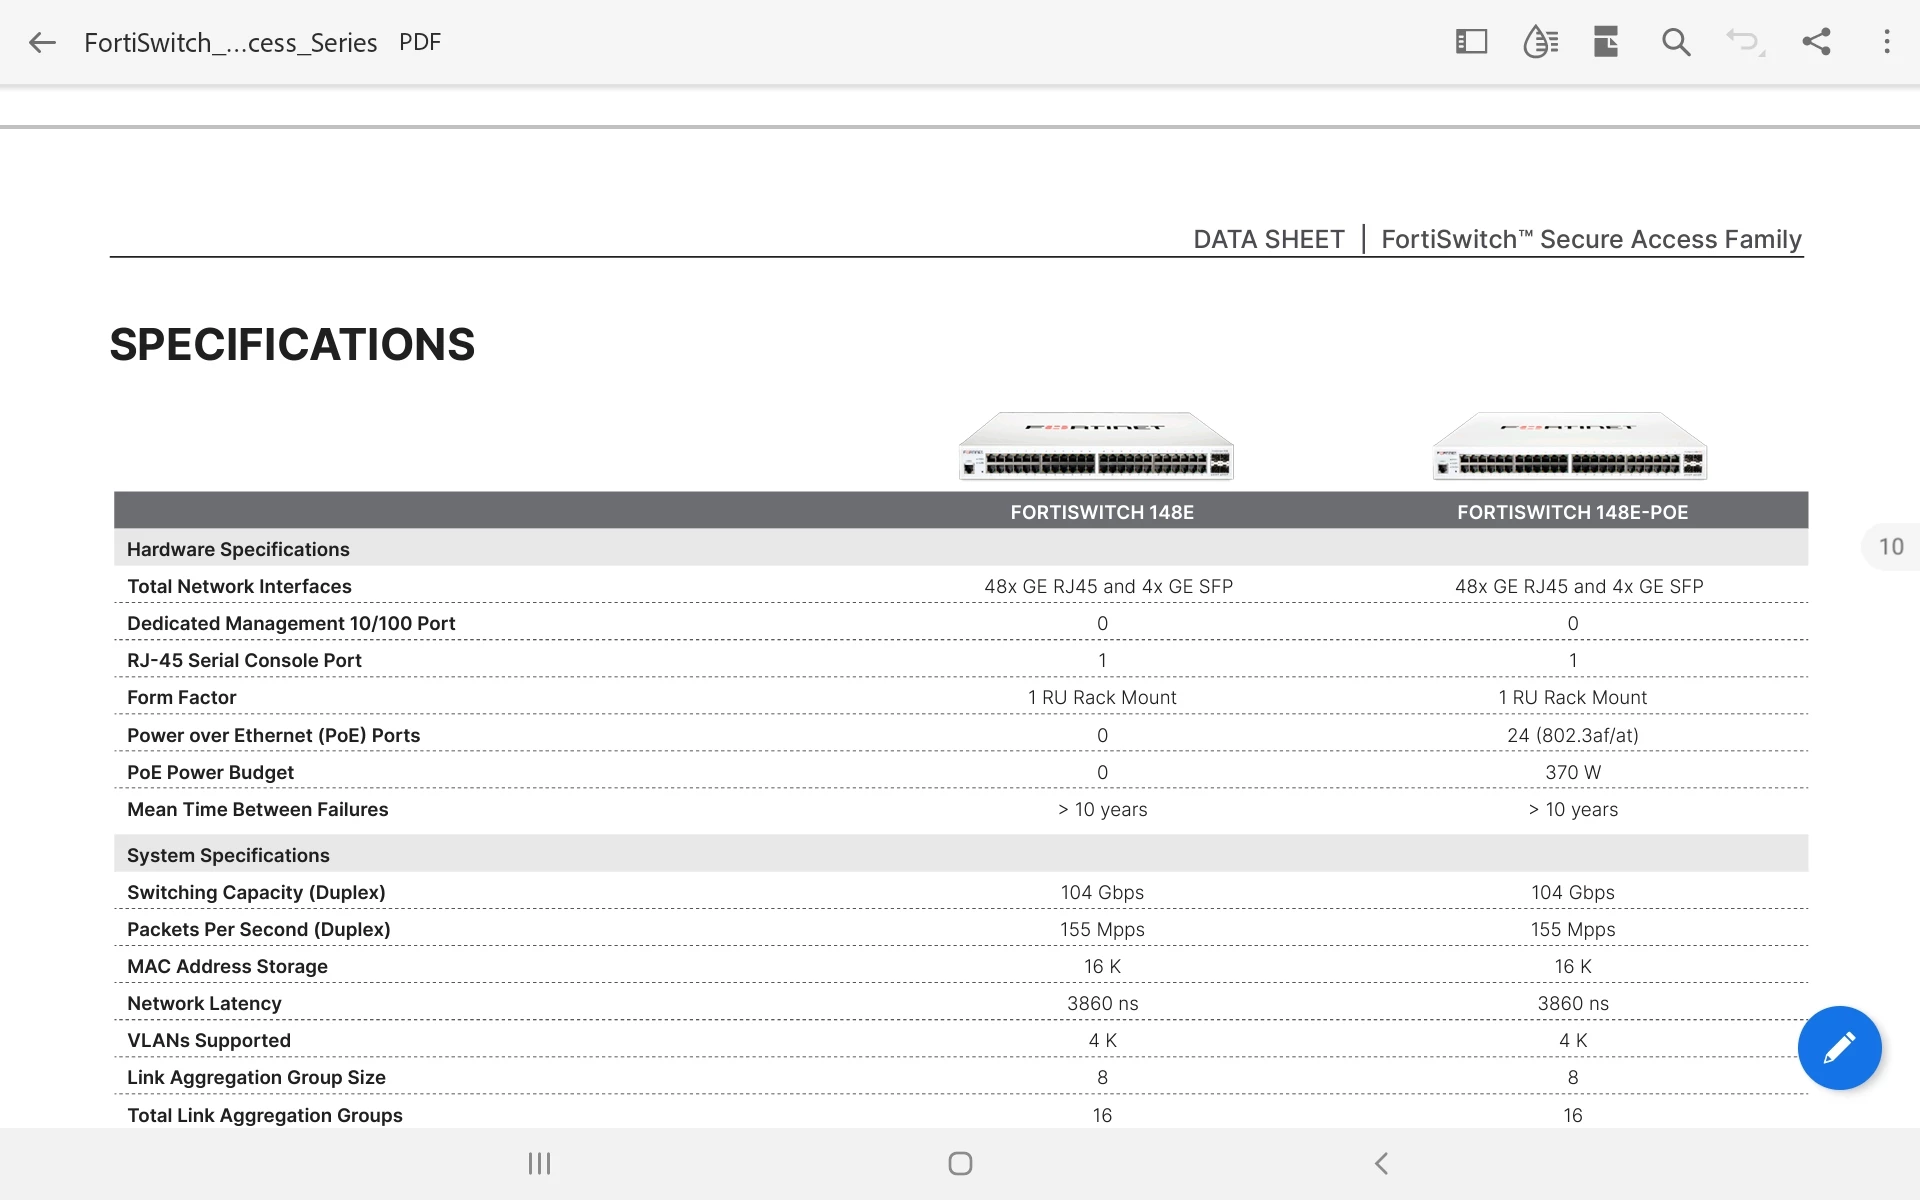Select Link Aggregation Group Size label
The width and height of the screenshot is (1920, 1200).
coord(256,1077)
